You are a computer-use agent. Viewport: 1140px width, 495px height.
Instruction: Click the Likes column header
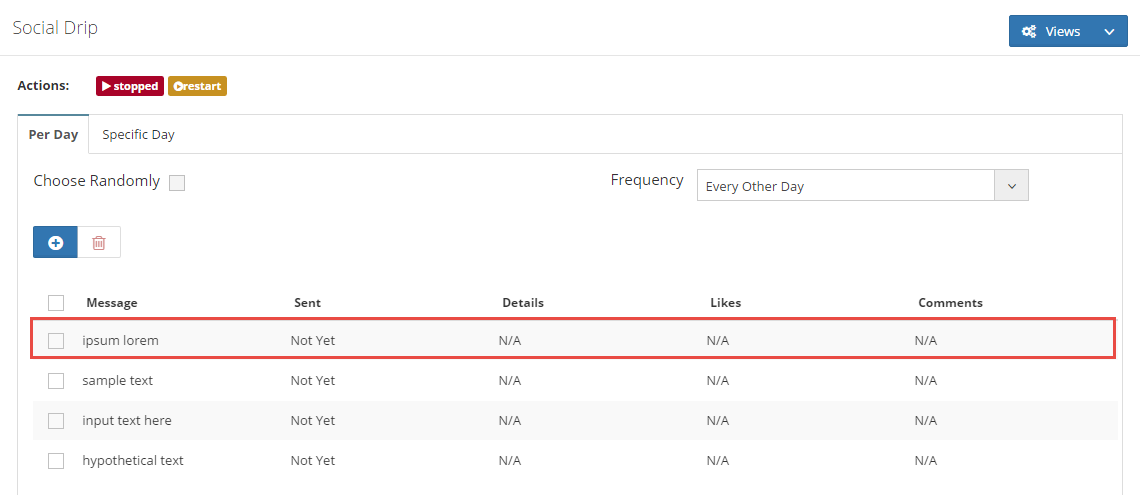[x=725, y=303]
